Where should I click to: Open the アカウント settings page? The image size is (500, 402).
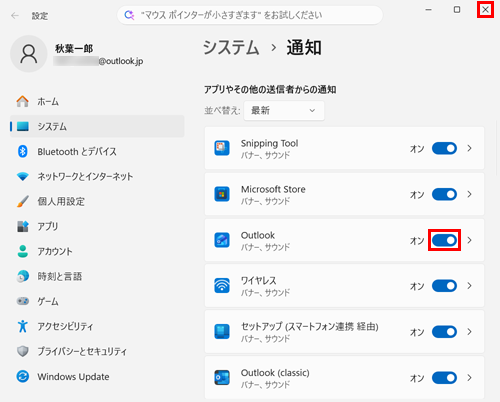coord(97,251)
